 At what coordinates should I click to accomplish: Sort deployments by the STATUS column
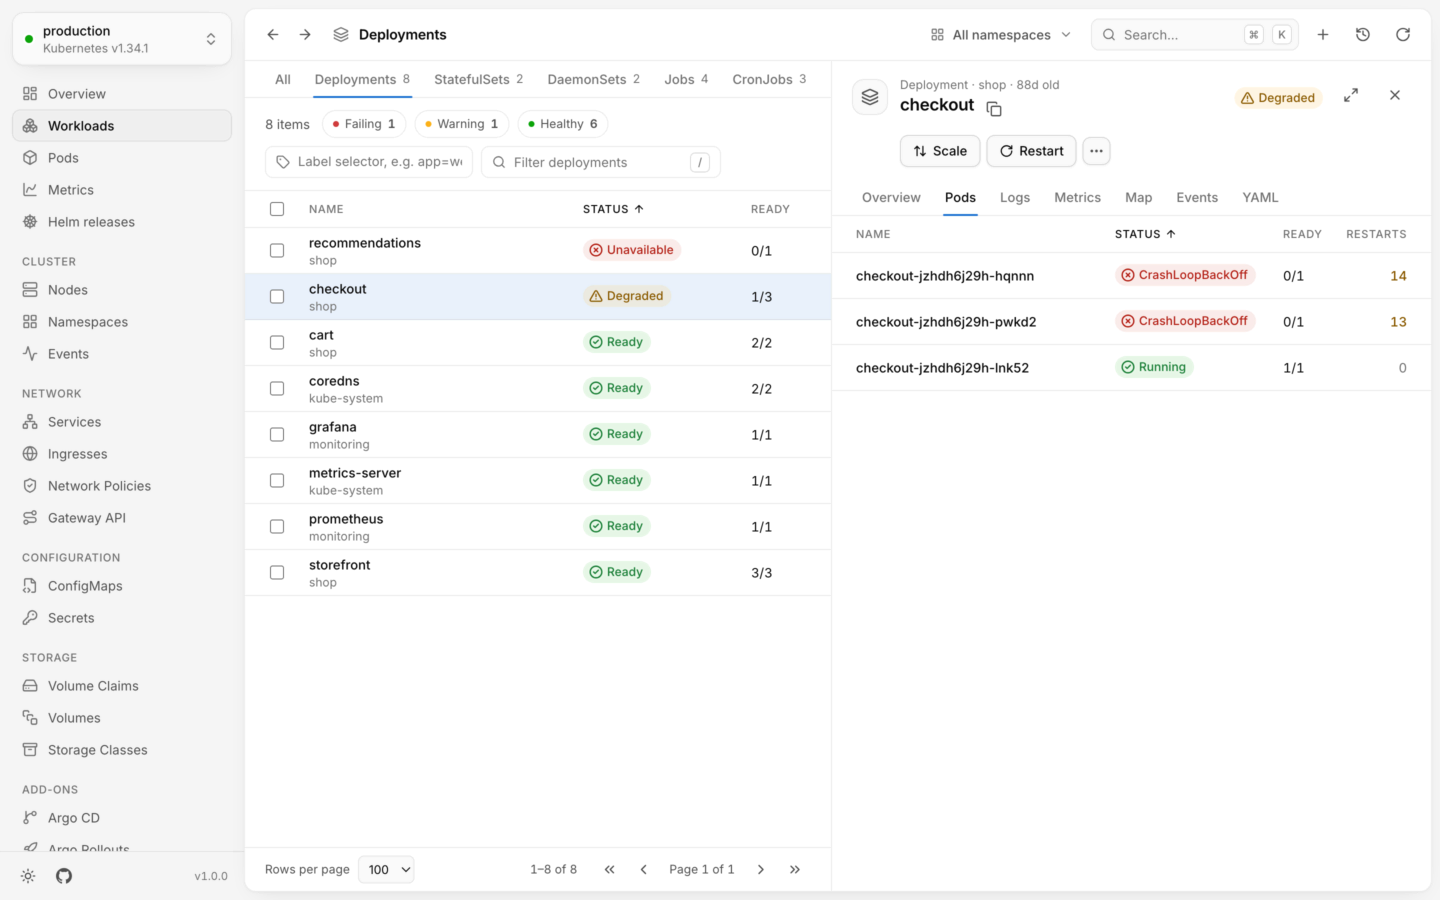pyautogui.click(x=613, y=209)
